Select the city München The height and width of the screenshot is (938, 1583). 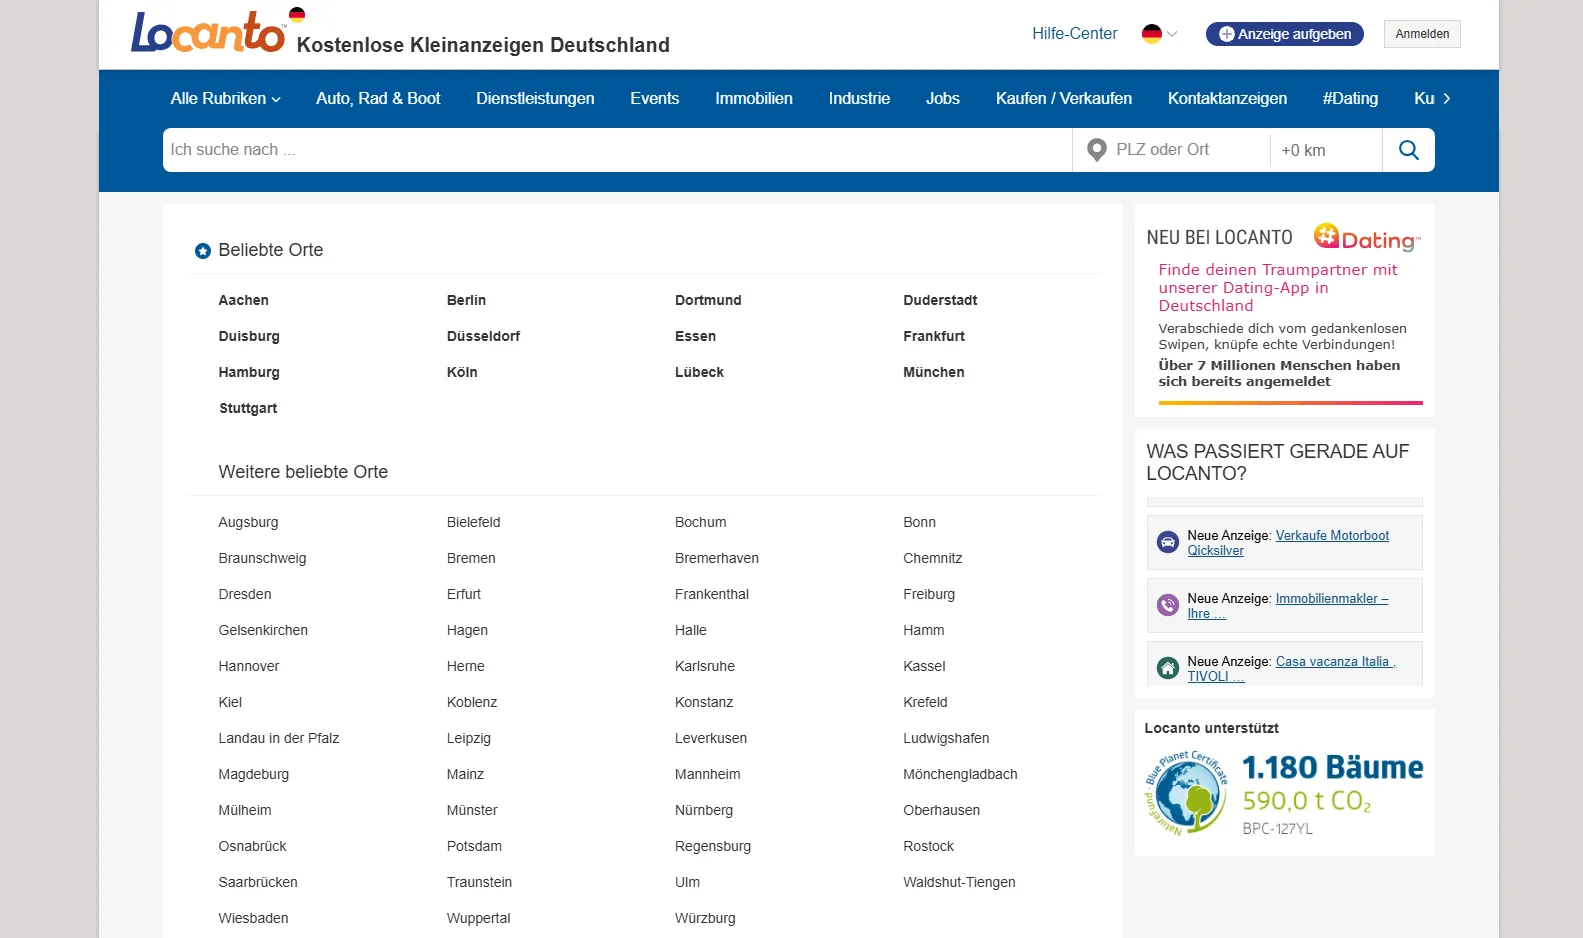click(x=934, y=372)
